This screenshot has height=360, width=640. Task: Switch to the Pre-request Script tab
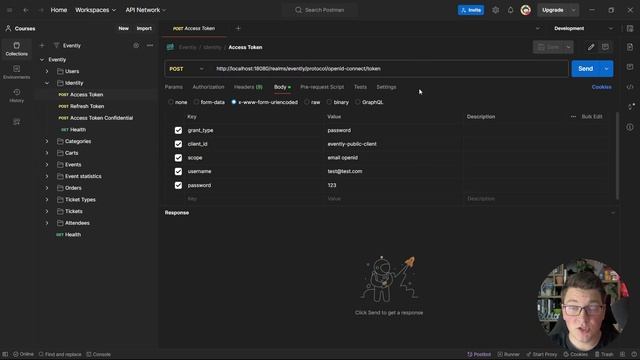(322, 87)
